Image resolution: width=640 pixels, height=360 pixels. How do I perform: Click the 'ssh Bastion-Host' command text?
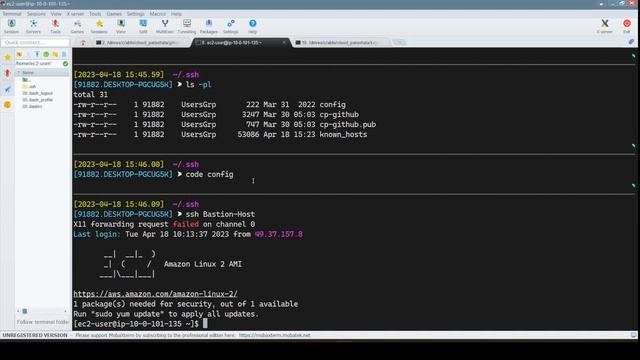click(220, 214)
